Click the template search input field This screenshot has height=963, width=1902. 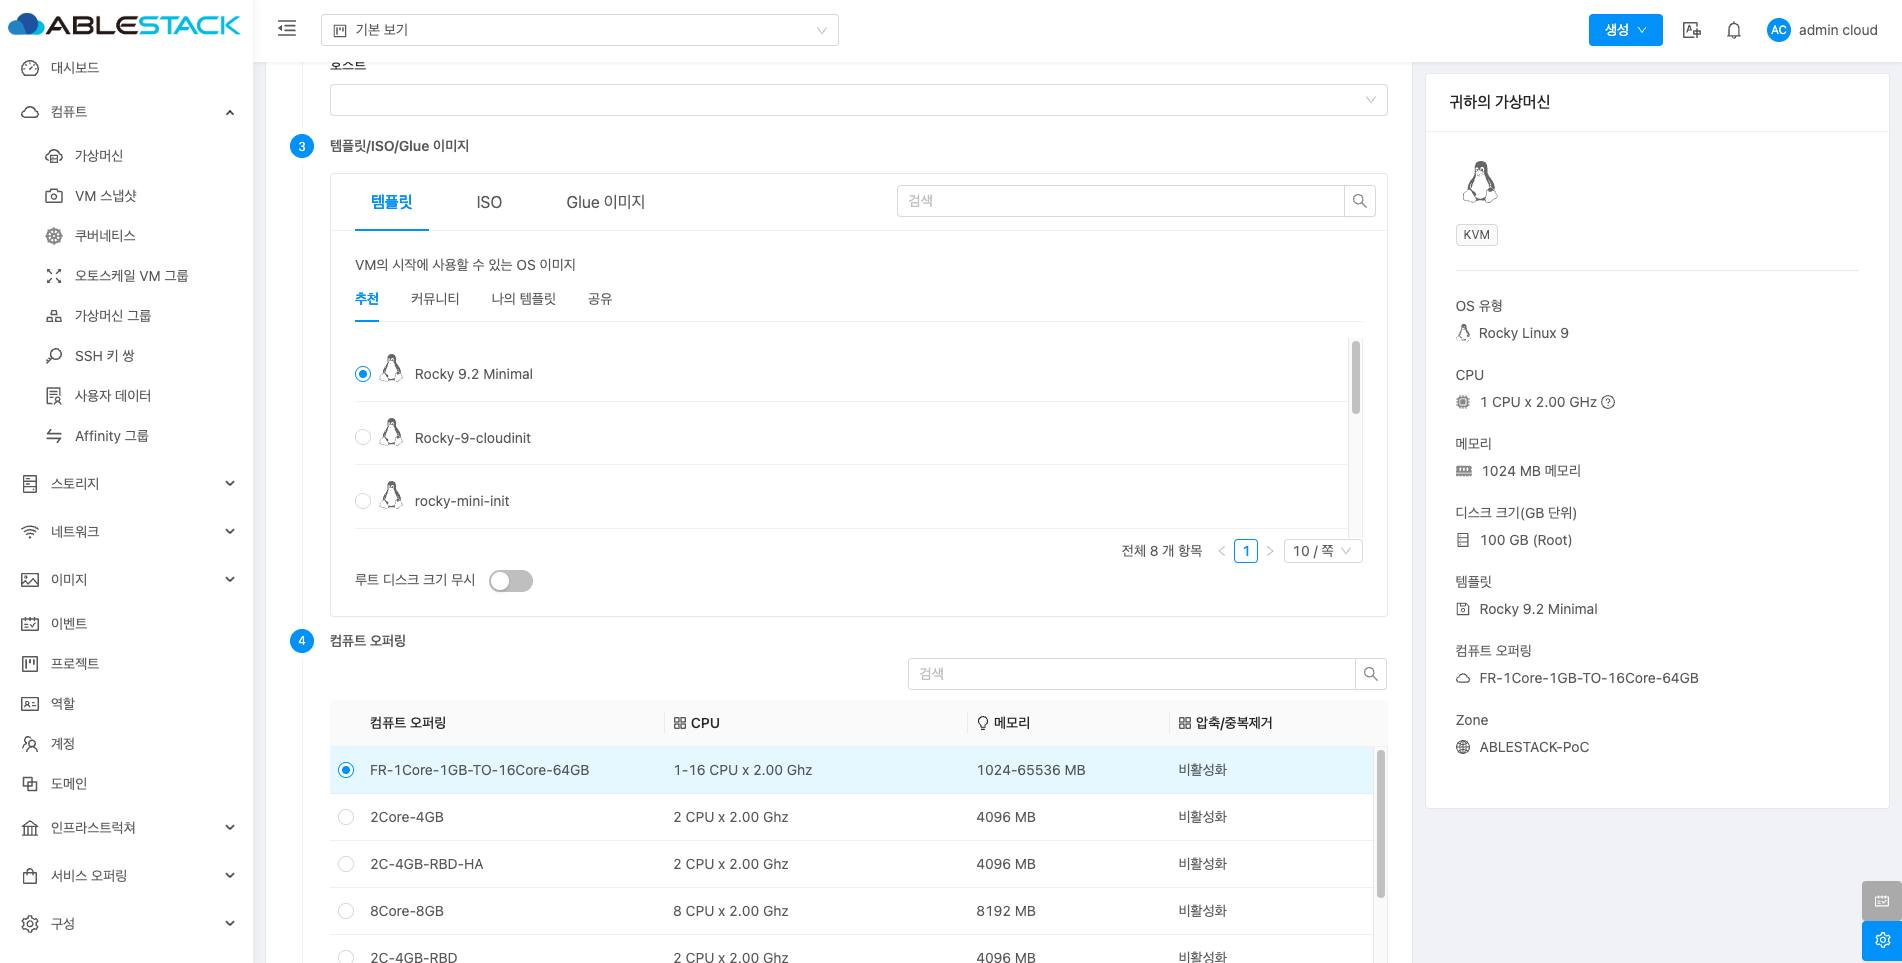coord(1120,201)
